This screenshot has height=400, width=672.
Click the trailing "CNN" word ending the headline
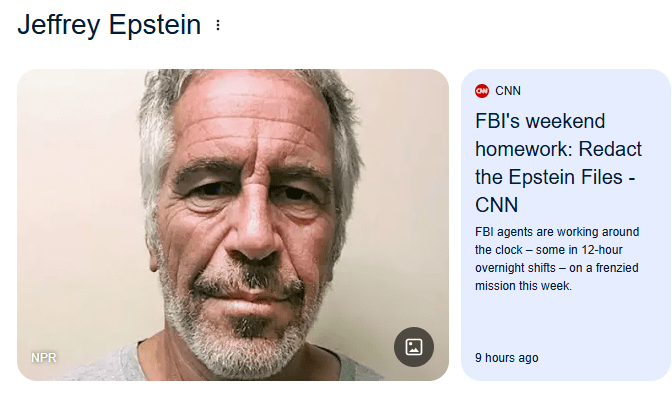click(496, 205)
